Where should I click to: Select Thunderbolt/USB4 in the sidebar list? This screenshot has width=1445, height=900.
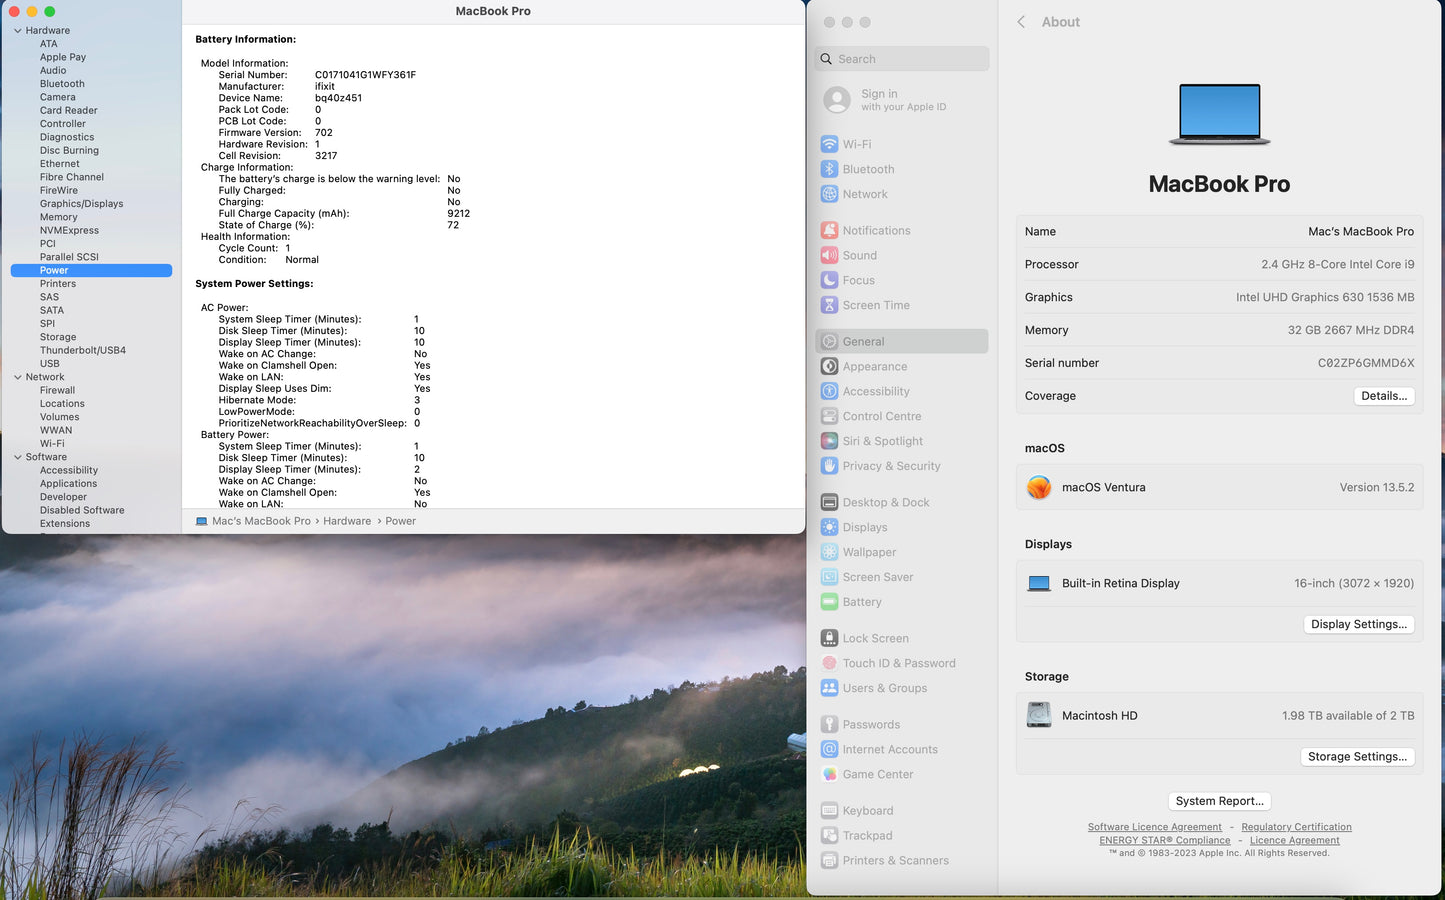[82, 350]
